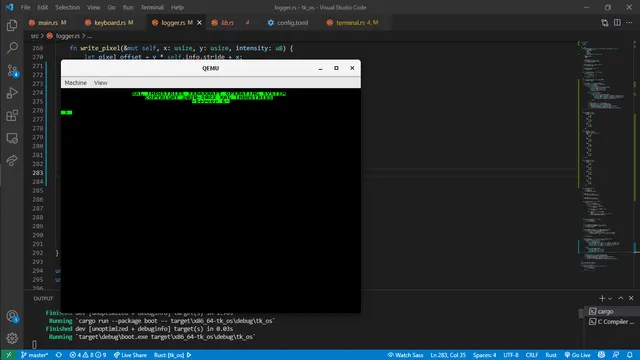Image resolution: width=640 pixels, height=360 pixels.
Task: Change CRLF end of line sequence
Action: [531, 355]
